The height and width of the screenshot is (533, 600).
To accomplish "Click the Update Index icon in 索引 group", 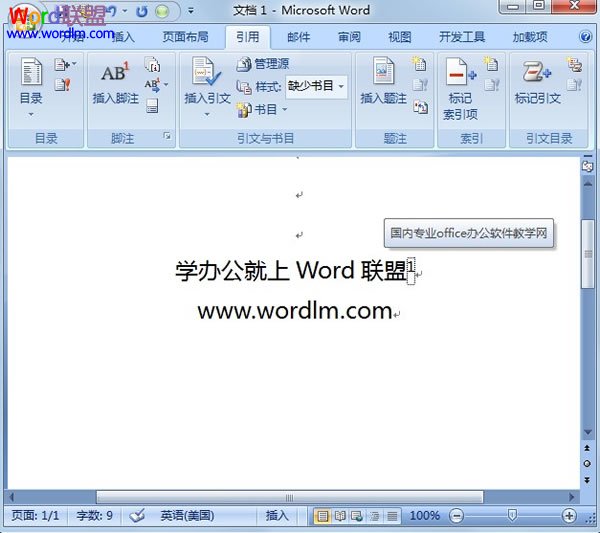I will tap(492, 85).
